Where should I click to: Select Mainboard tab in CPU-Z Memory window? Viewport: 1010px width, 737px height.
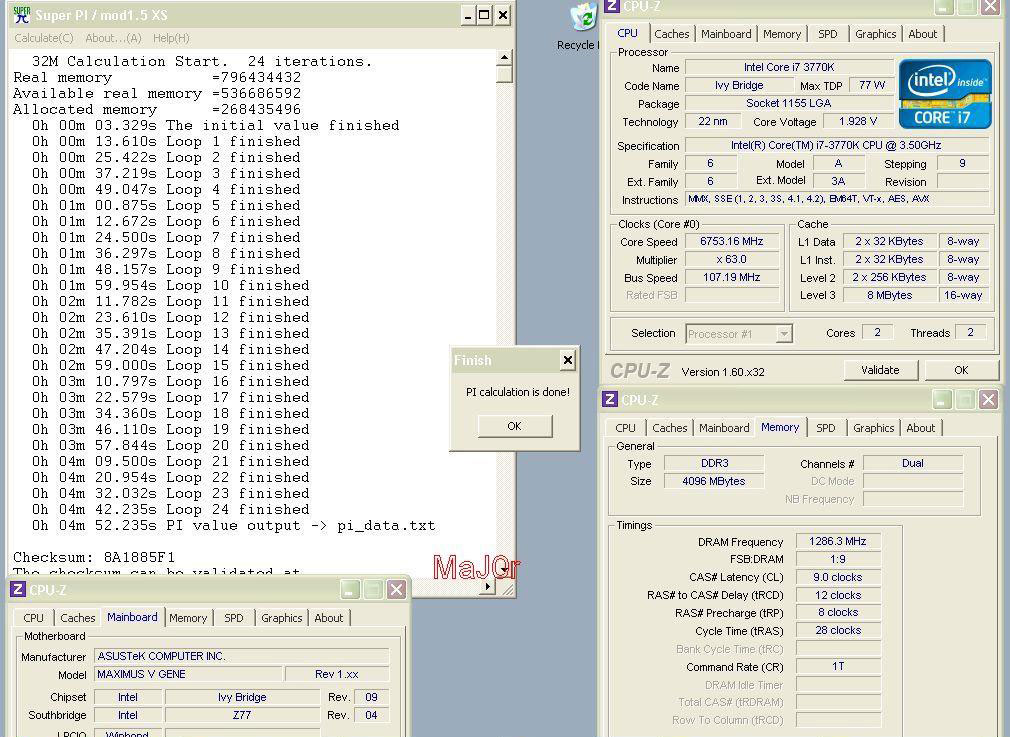(724, 428)
